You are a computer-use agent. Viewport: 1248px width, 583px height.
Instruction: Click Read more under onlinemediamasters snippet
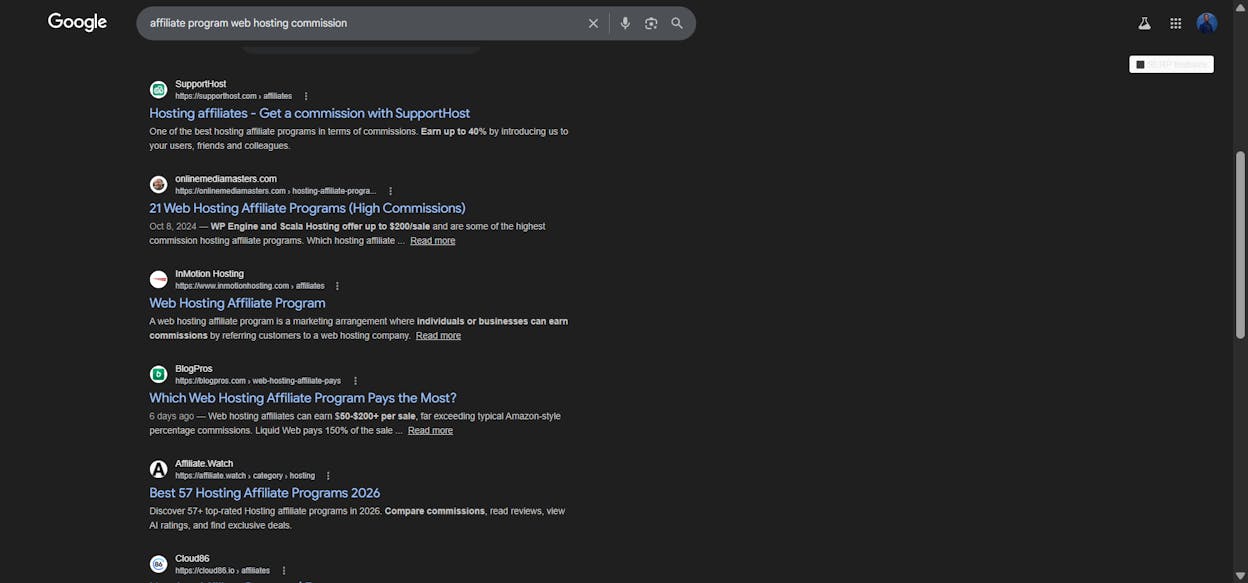[x=432, y=241]
